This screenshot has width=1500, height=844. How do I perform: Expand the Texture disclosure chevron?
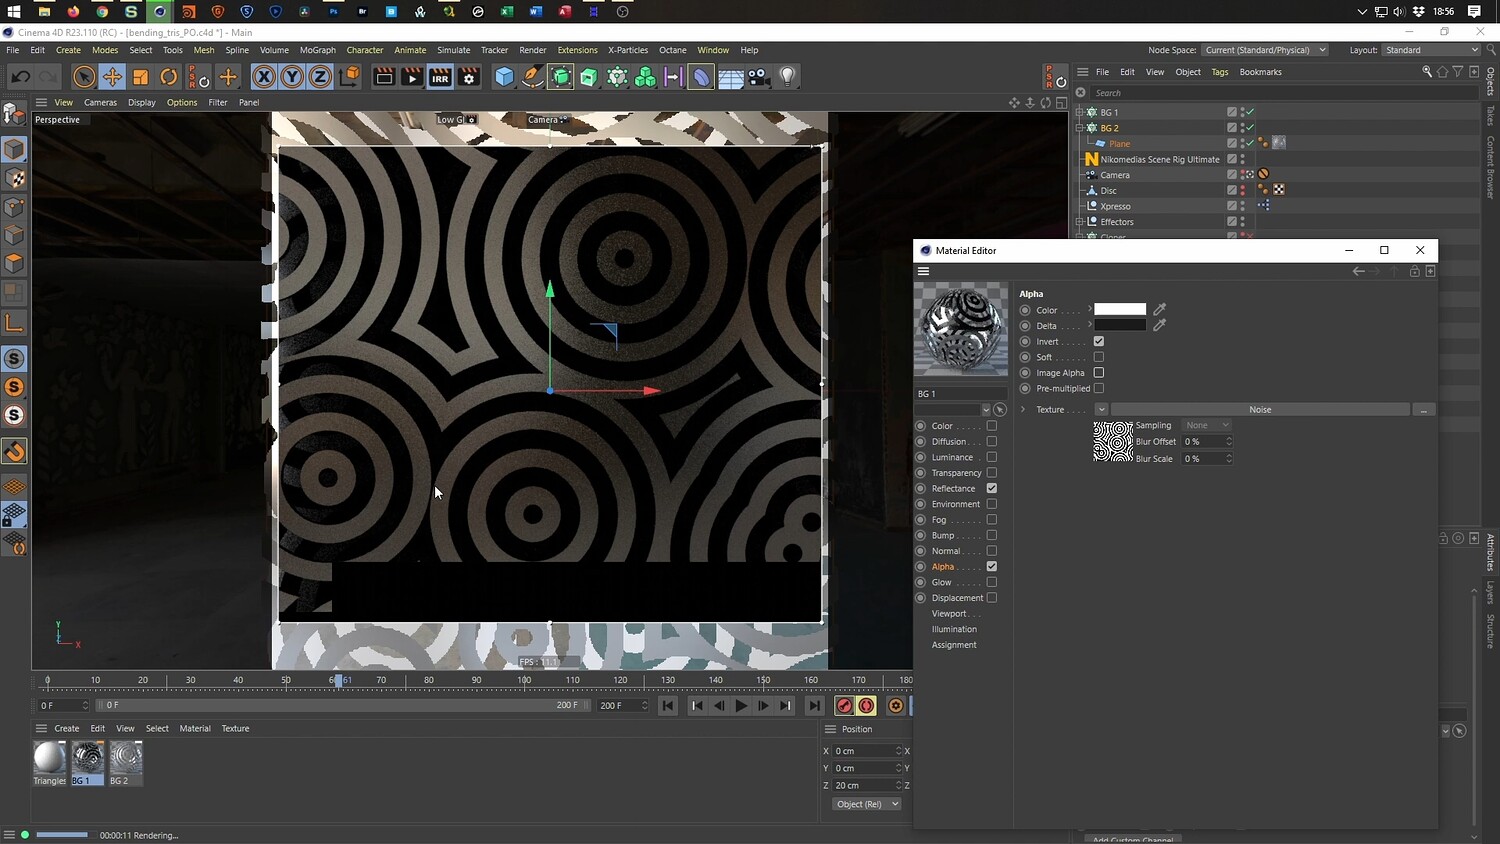click(1023, 410)
